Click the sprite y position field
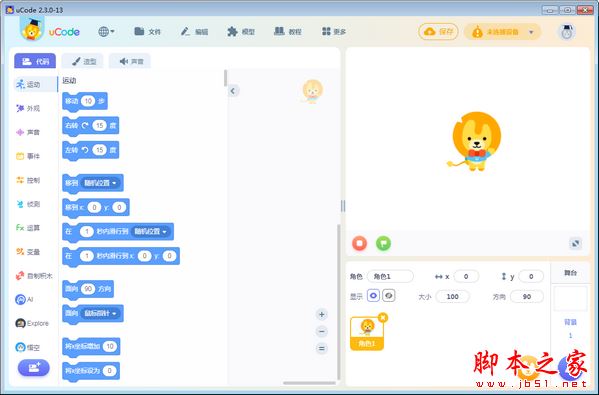This screenshot has width=599, height=395. point(531,276)
